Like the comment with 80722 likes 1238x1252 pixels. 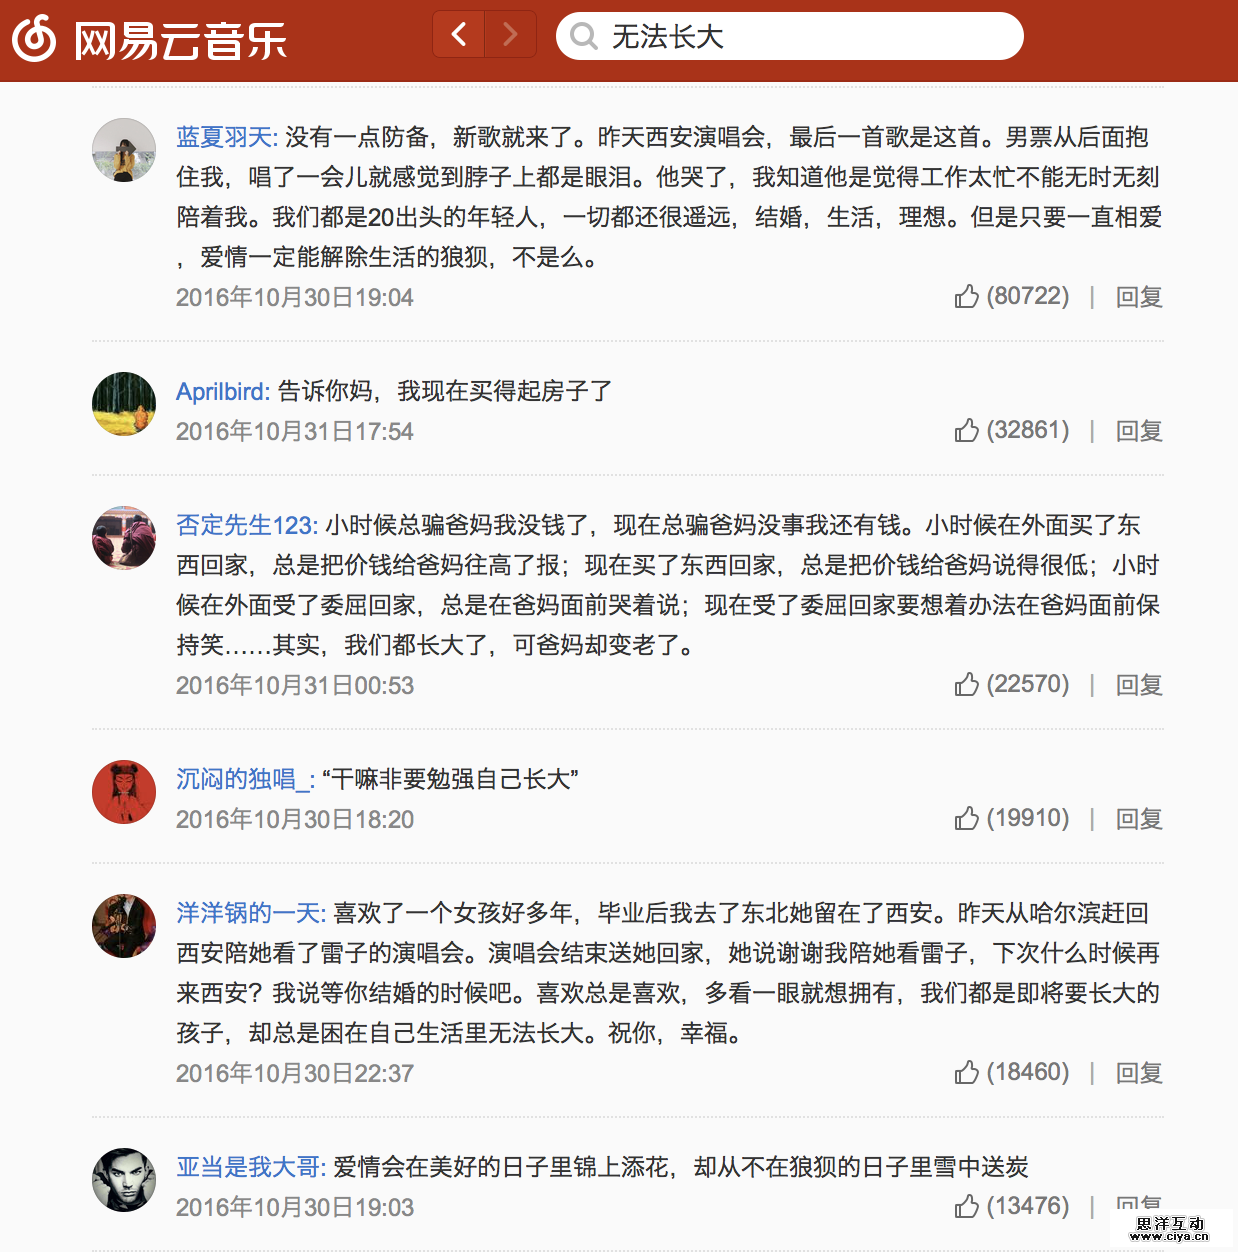[966, 296]
